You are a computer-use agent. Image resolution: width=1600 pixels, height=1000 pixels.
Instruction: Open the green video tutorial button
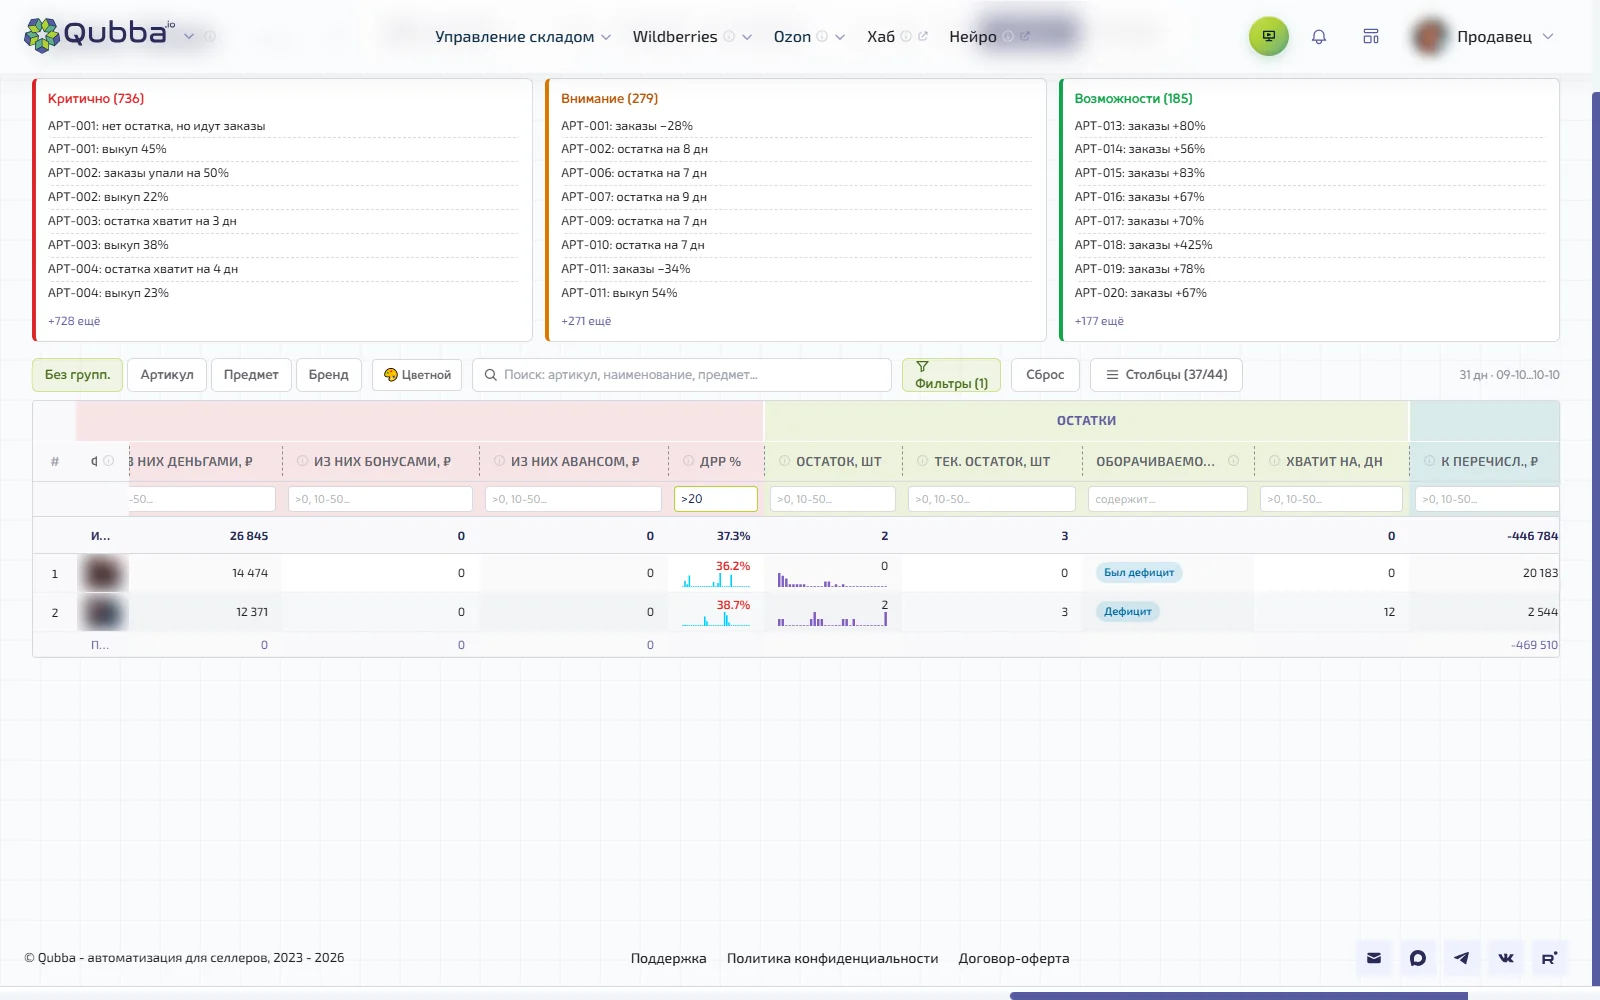click(1268, 36)
